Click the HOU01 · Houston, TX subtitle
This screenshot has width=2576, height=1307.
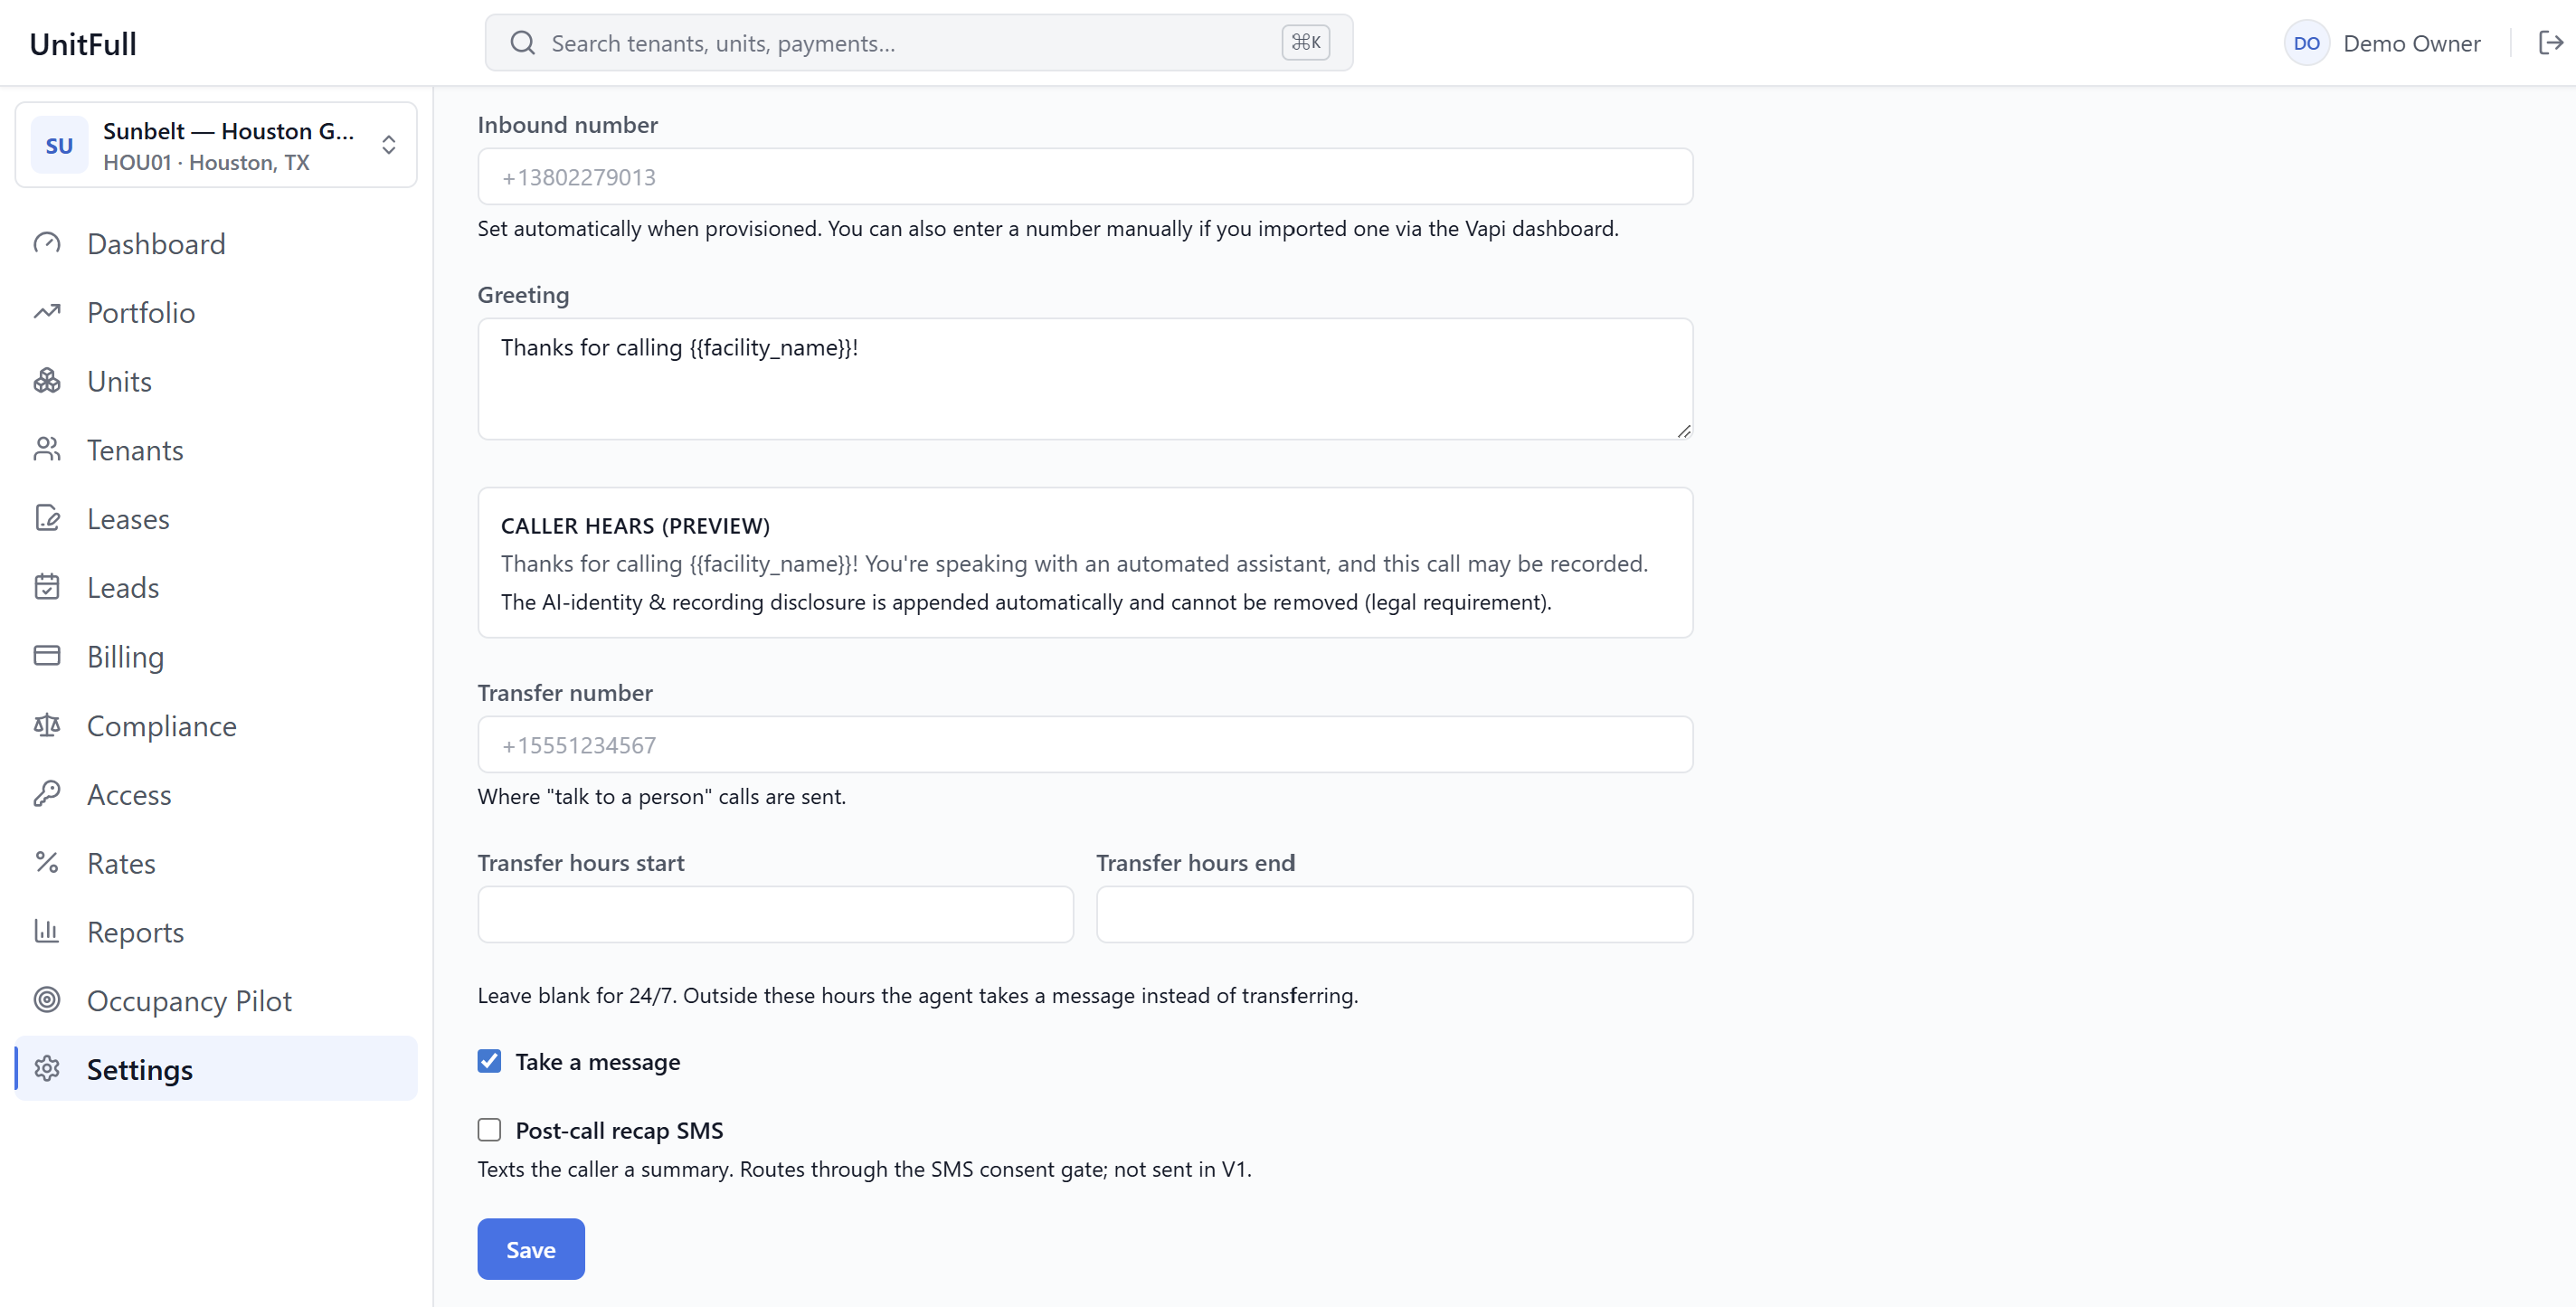coord(206,162)
